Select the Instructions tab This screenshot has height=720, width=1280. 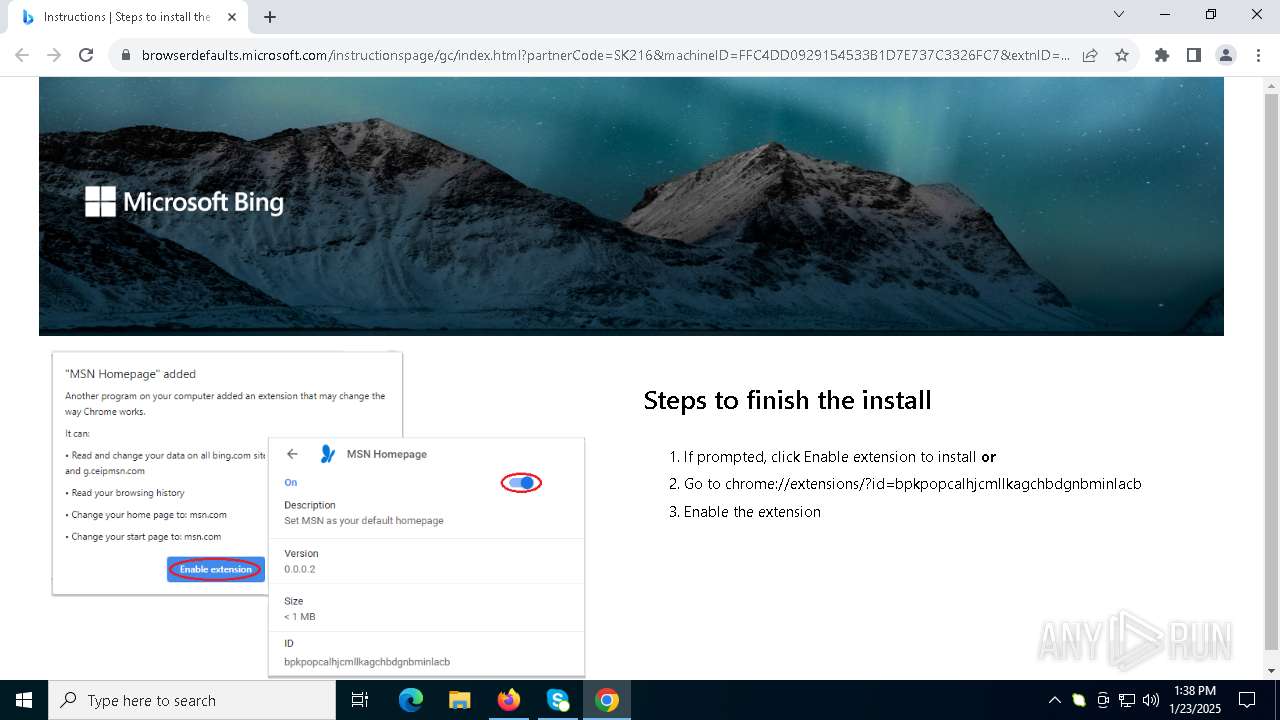[127, 17]
